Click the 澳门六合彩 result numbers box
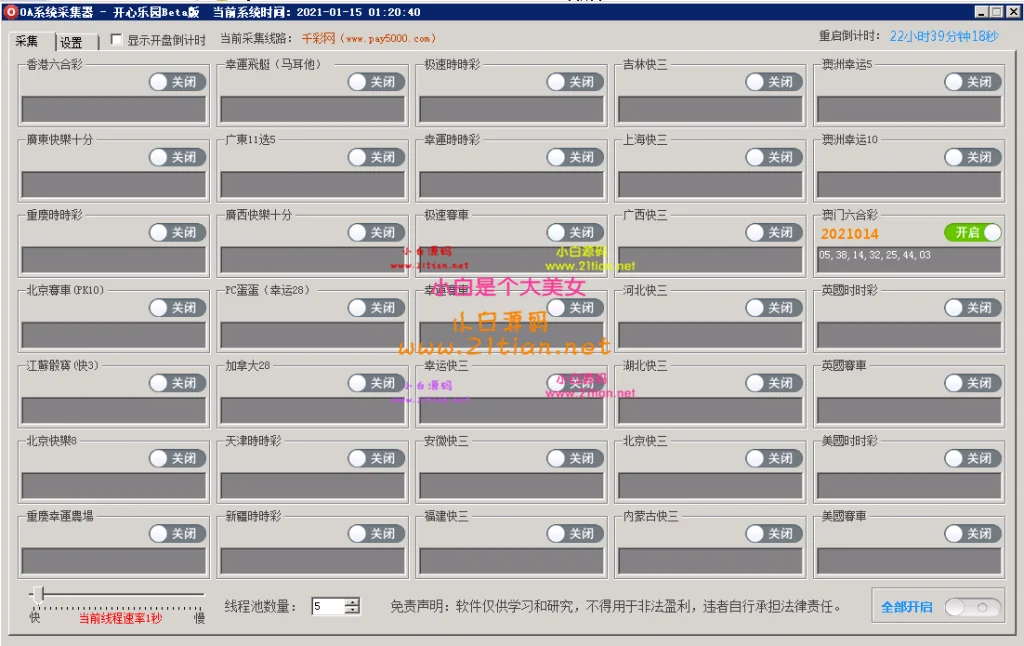 click(x=908, y=259)
